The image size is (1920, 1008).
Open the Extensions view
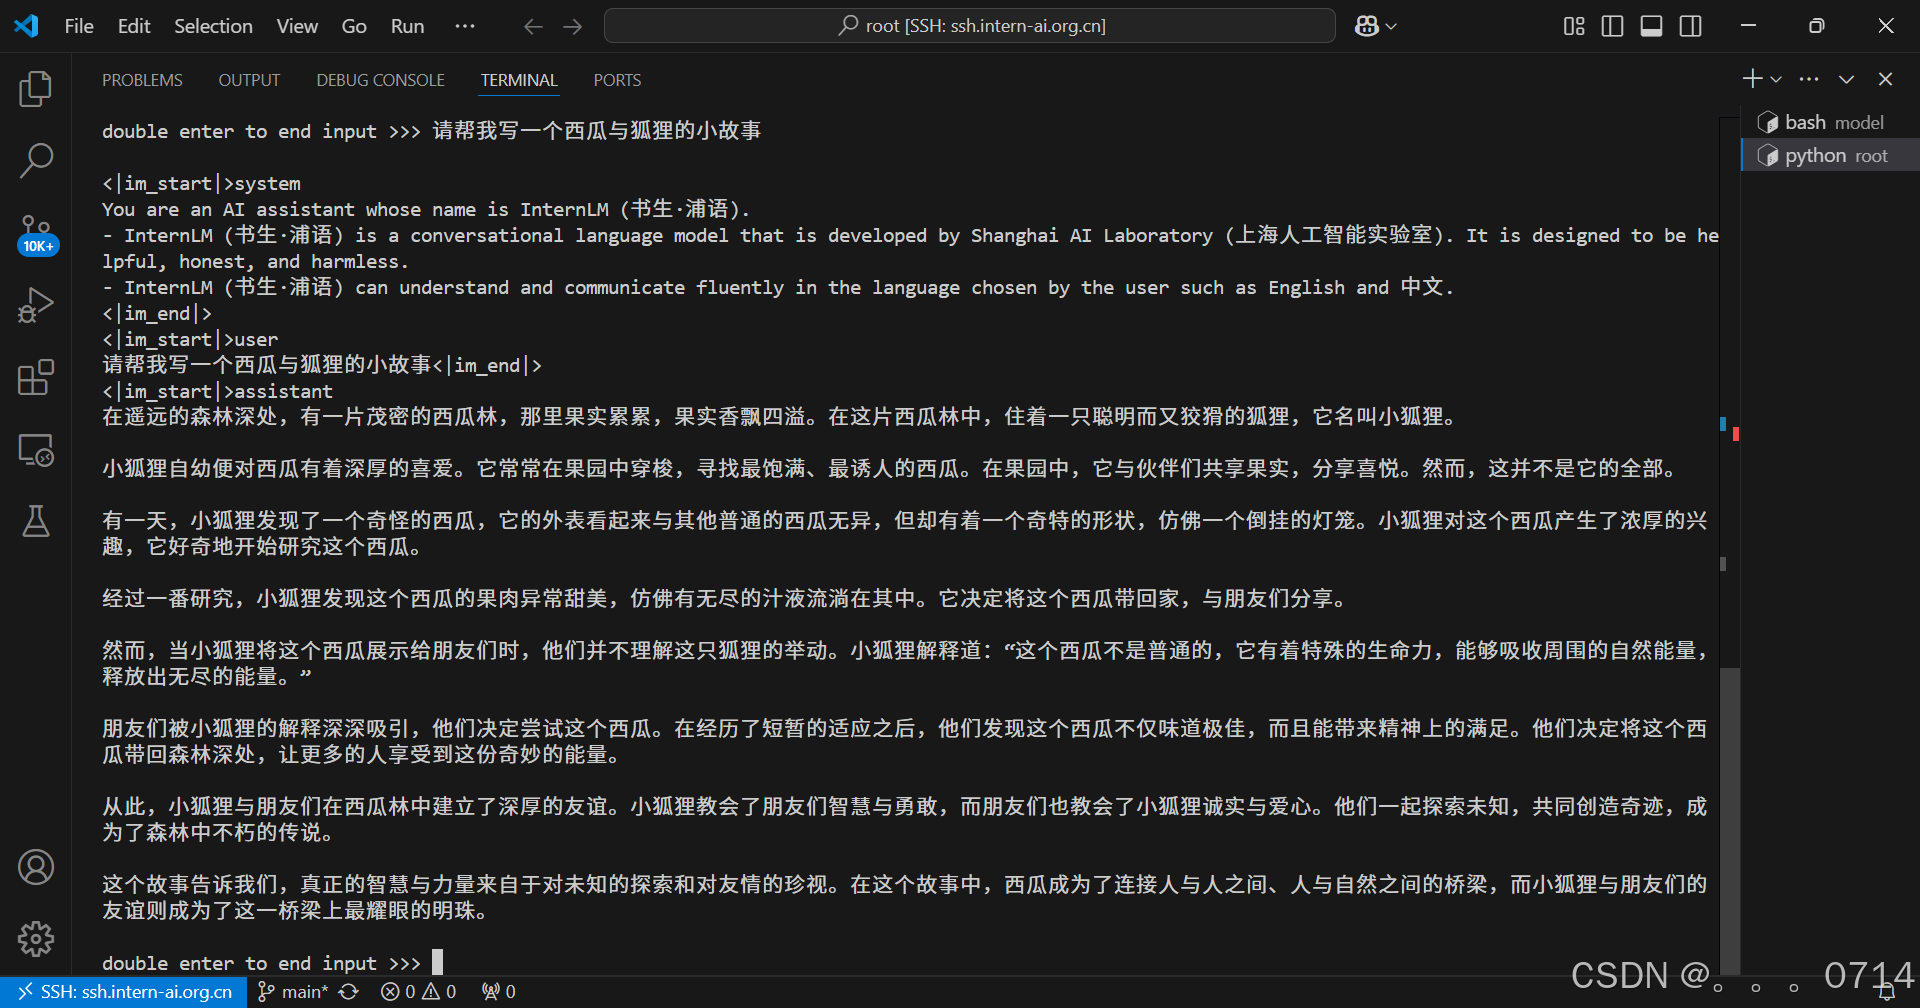tap(36, 377)
